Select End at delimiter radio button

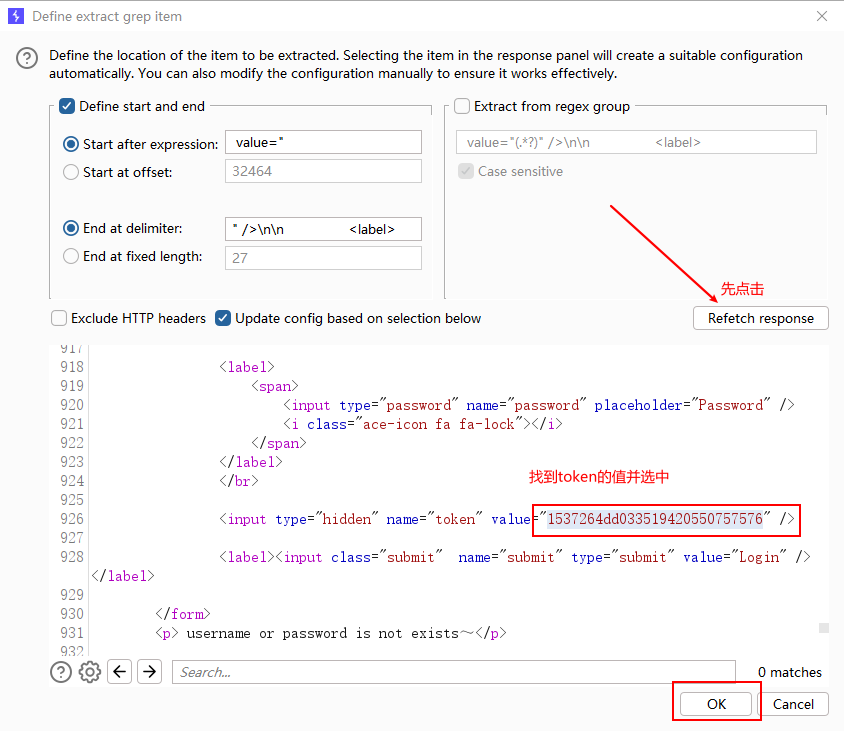(x=71, y=229)
